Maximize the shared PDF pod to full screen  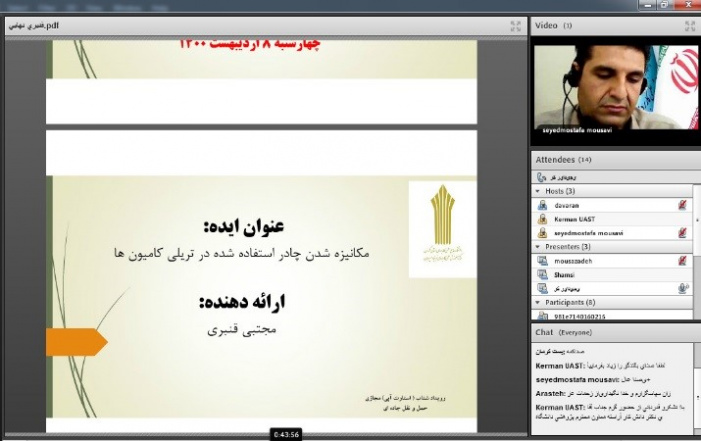tap(515, 26)
